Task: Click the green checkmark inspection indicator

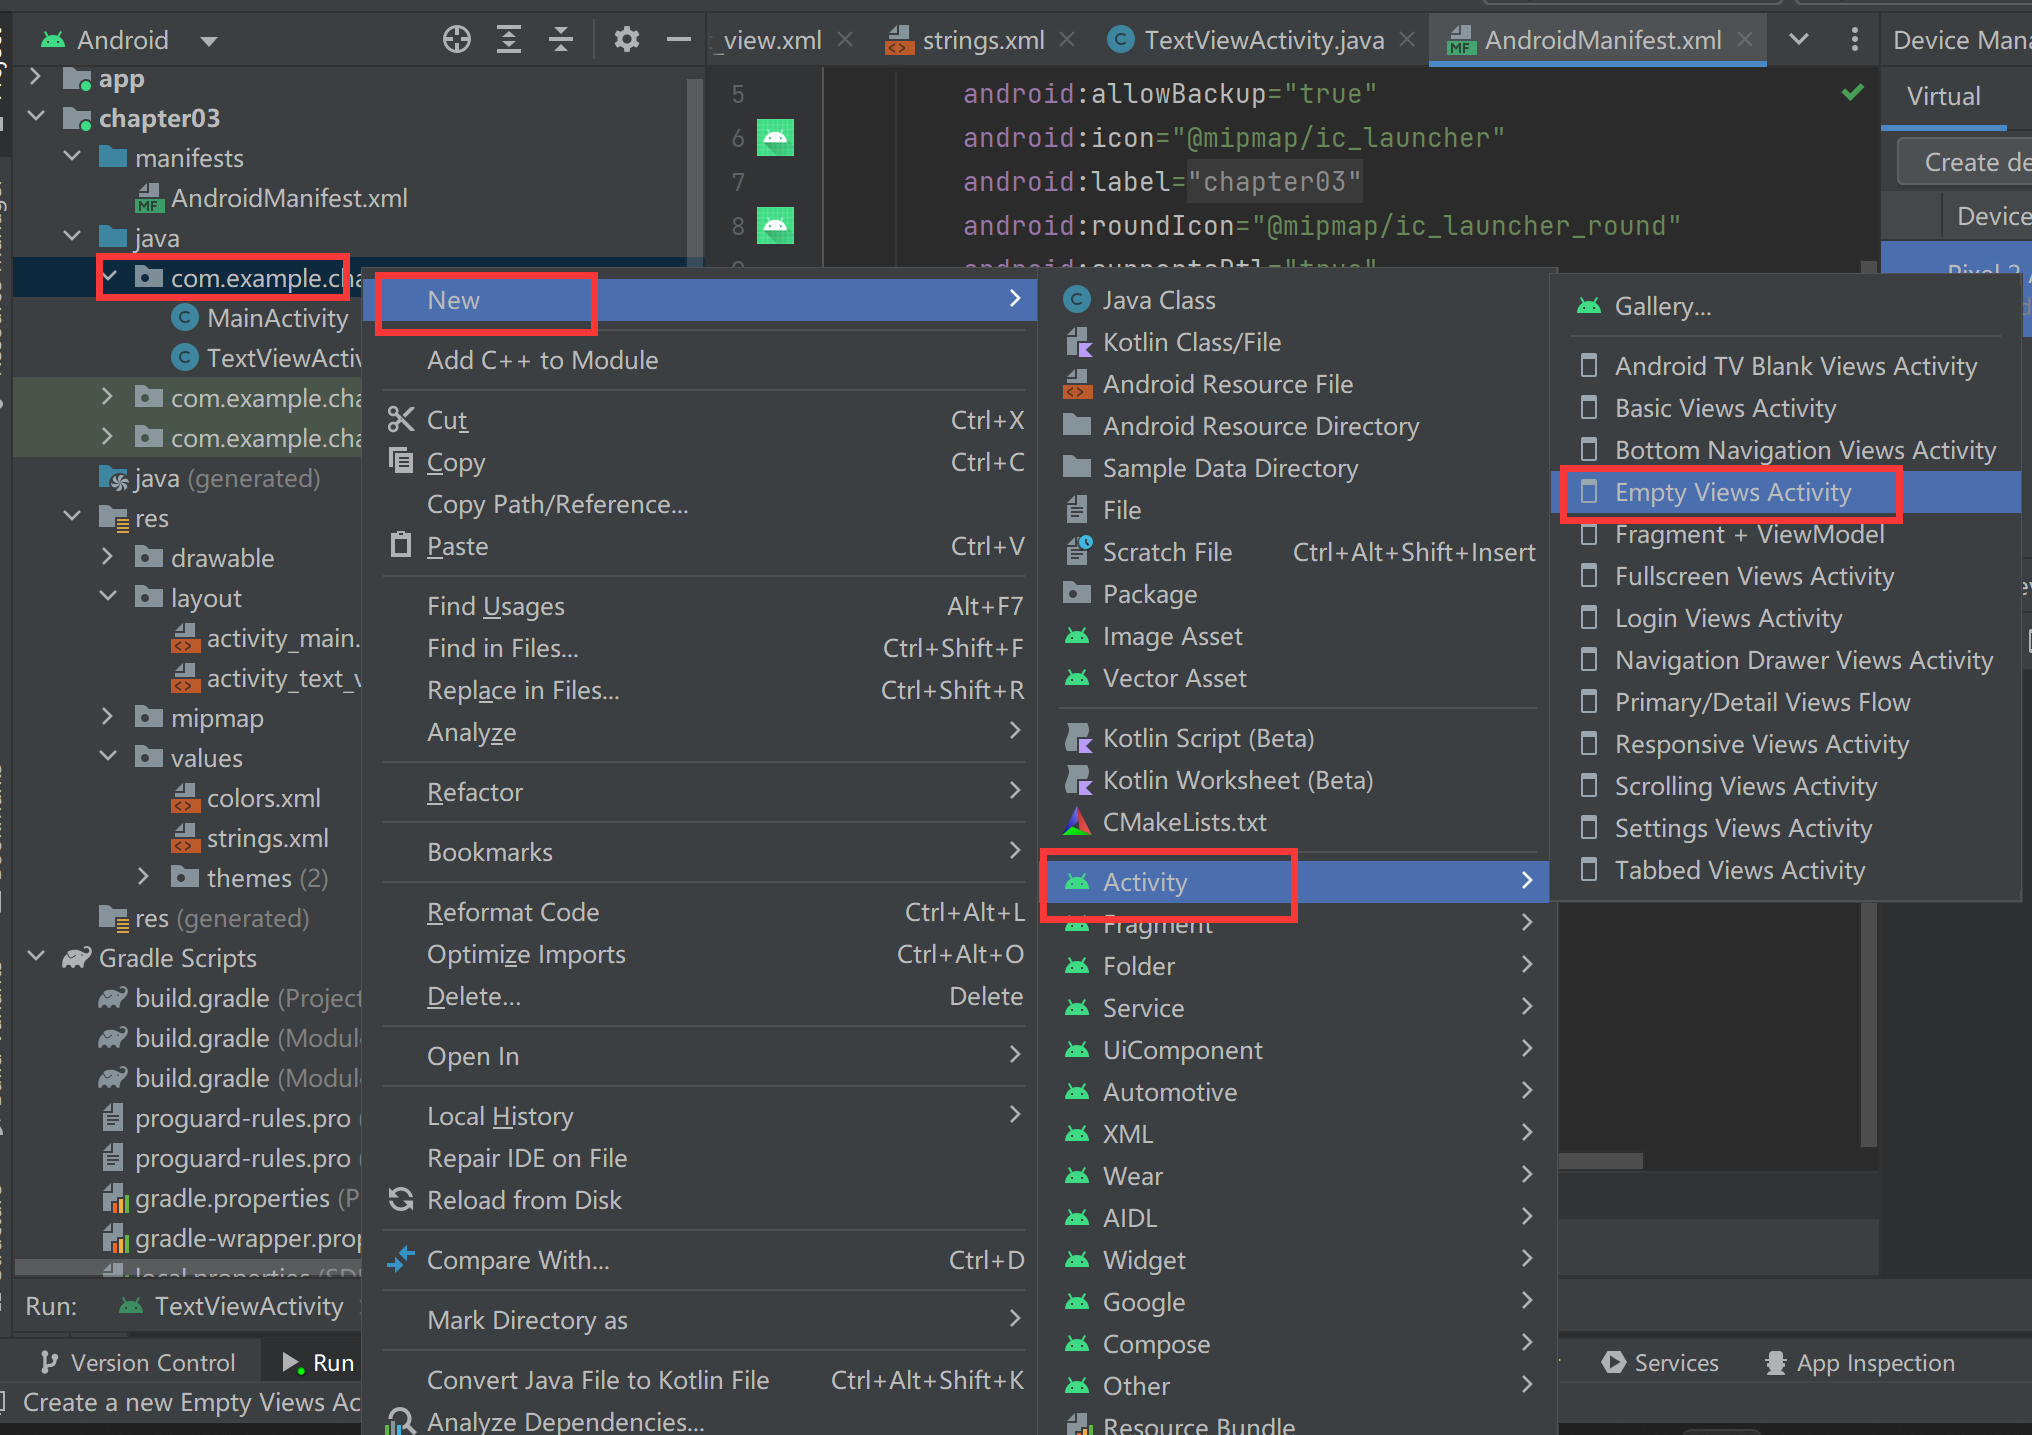Action: pyautogui.click(x=1852, y=93)
